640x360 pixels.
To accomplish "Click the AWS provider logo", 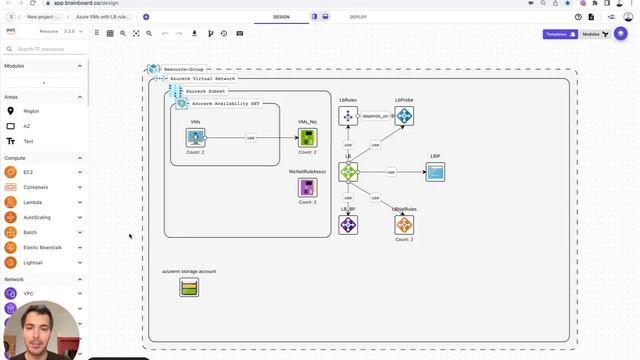I will tap(11, 31).
